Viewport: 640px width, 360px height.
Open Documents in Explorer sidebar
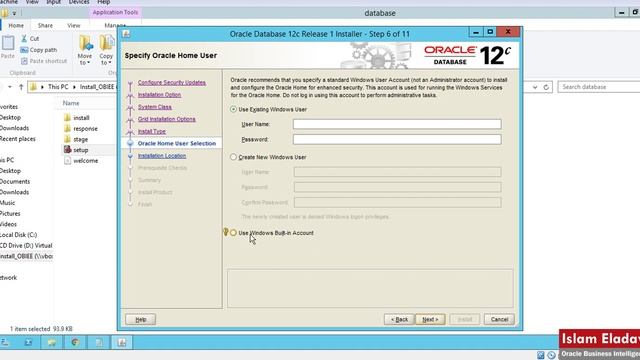tap(15, 182)
